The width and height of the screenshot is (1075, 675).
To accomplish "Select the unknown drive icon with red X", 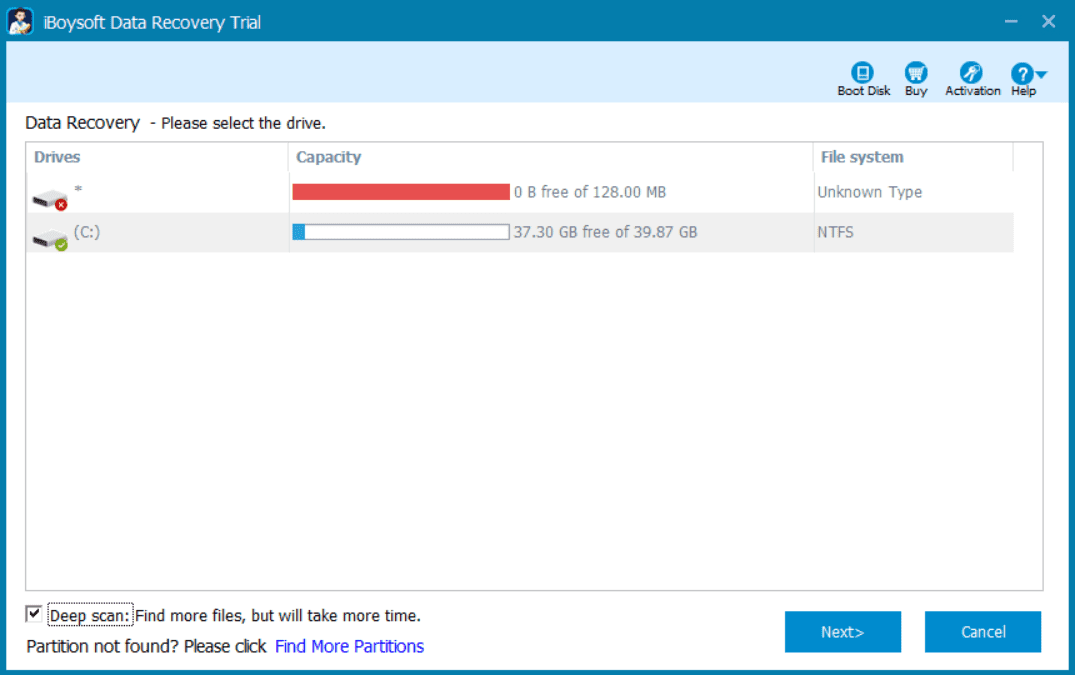I will click(x=50, y=199).
